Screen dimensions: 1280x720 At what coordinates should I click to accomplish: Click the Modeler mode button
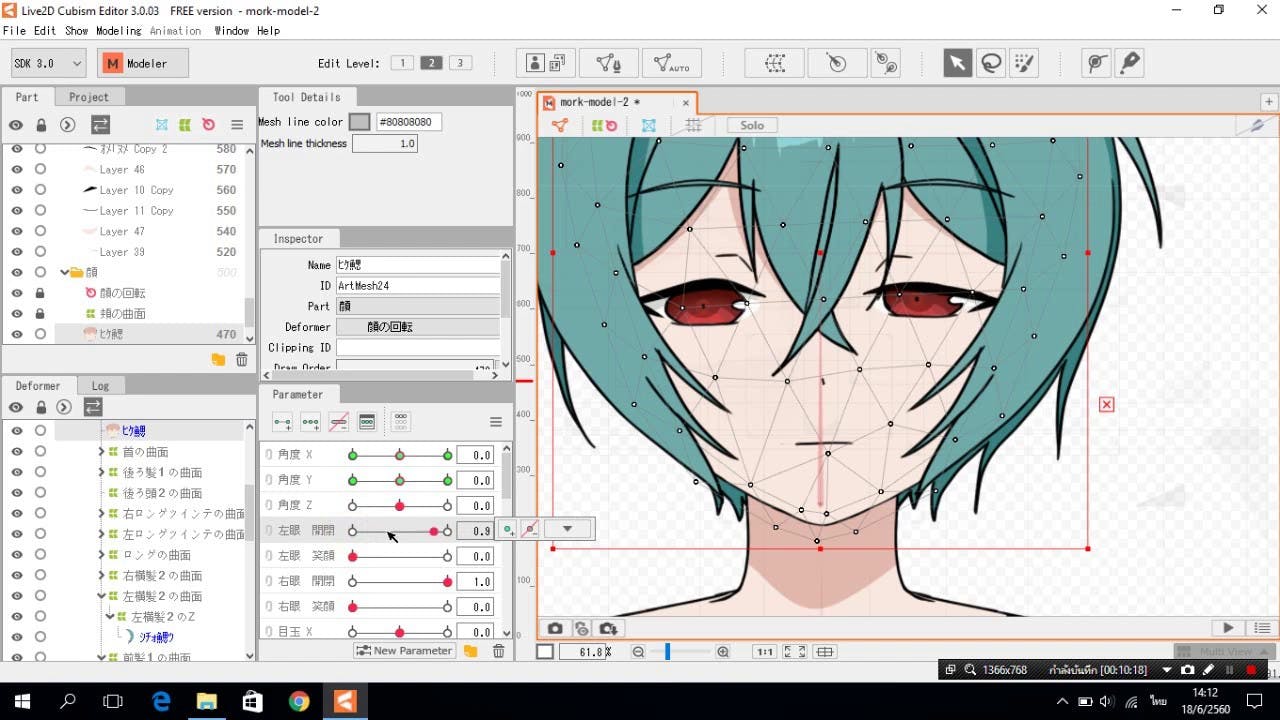[143, 63]
